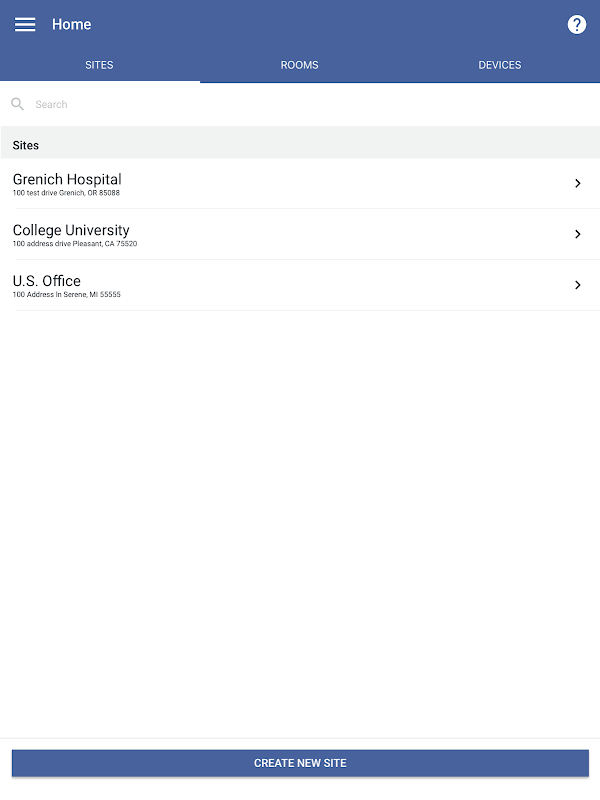Viewport: 600px width, 800px height.
Task: Click the magnifying glass search icon
Action: click(17, 104)
